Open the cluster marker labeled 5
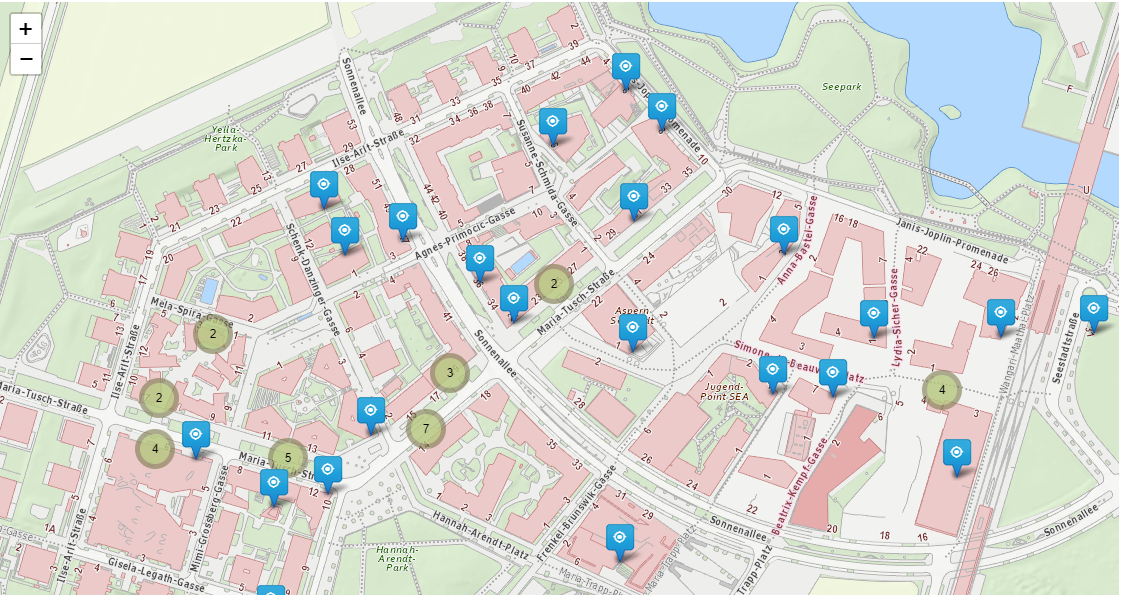The image size is (1121, 595). click(x=288, y=458)
